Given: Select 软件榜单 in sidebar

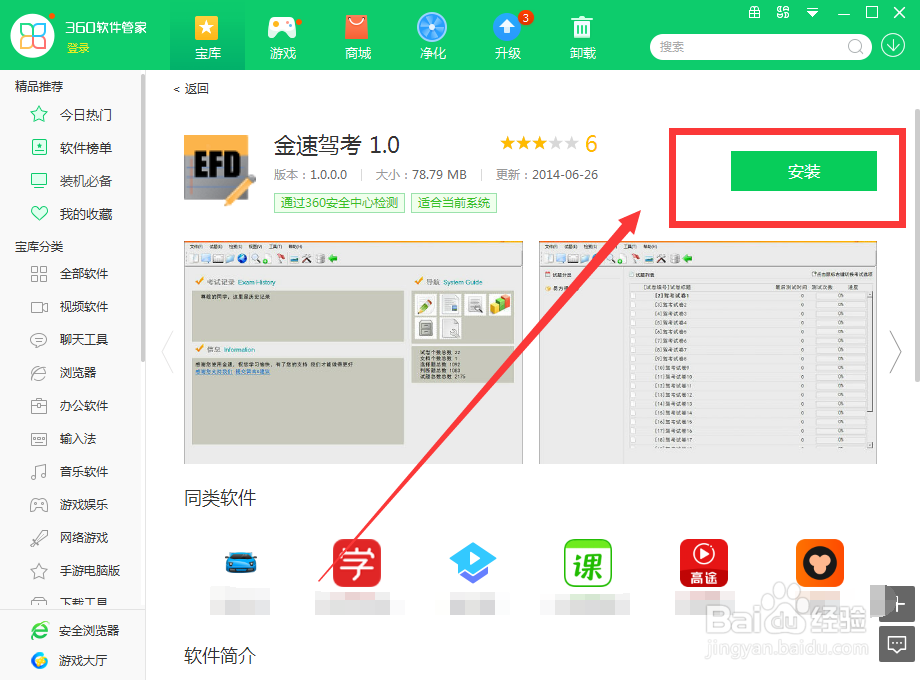Looking at the screenshot, I should pos(71,148).
